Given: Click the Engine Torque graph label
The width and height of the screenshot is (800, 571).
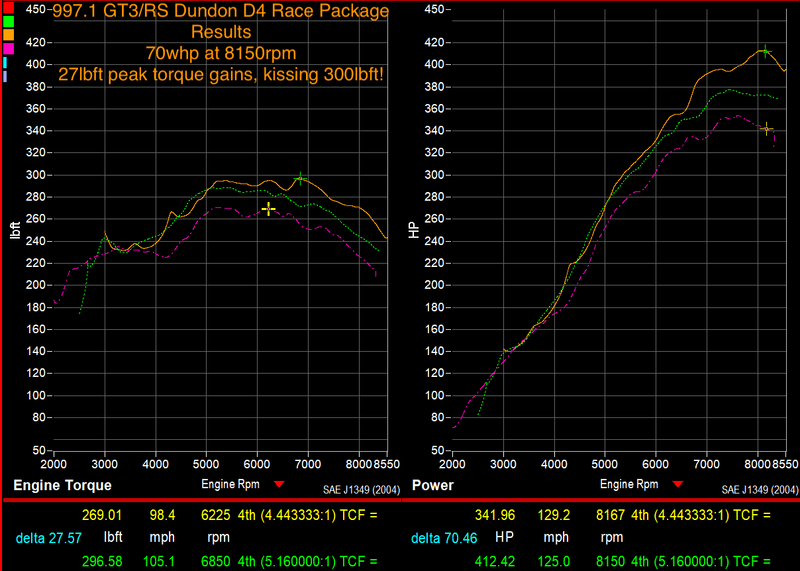Looking at the screenshot, I should pyautogui.click(x=62, y=485).
